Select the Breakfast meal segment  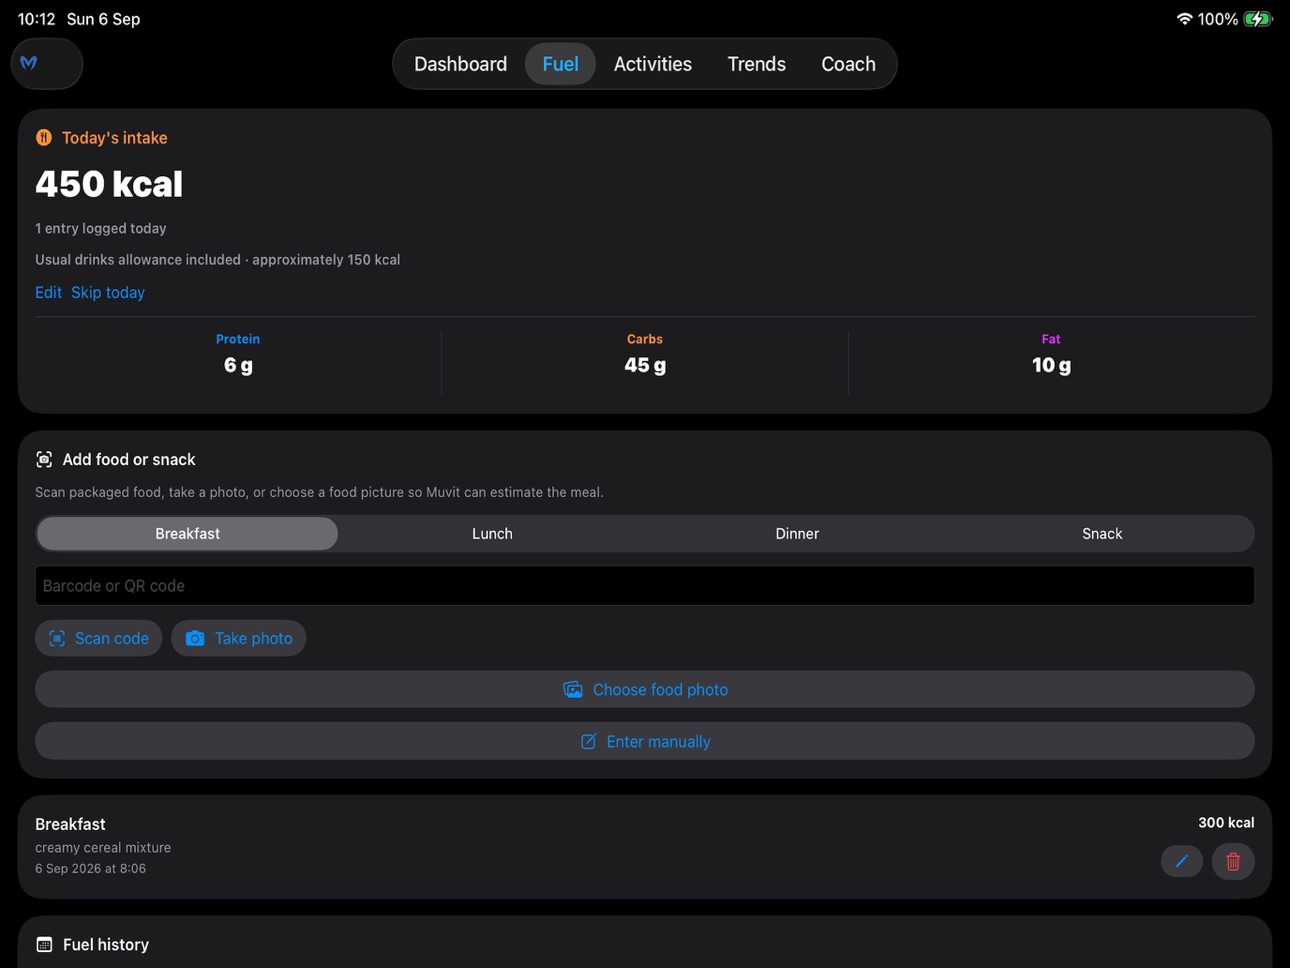(187, 534)
